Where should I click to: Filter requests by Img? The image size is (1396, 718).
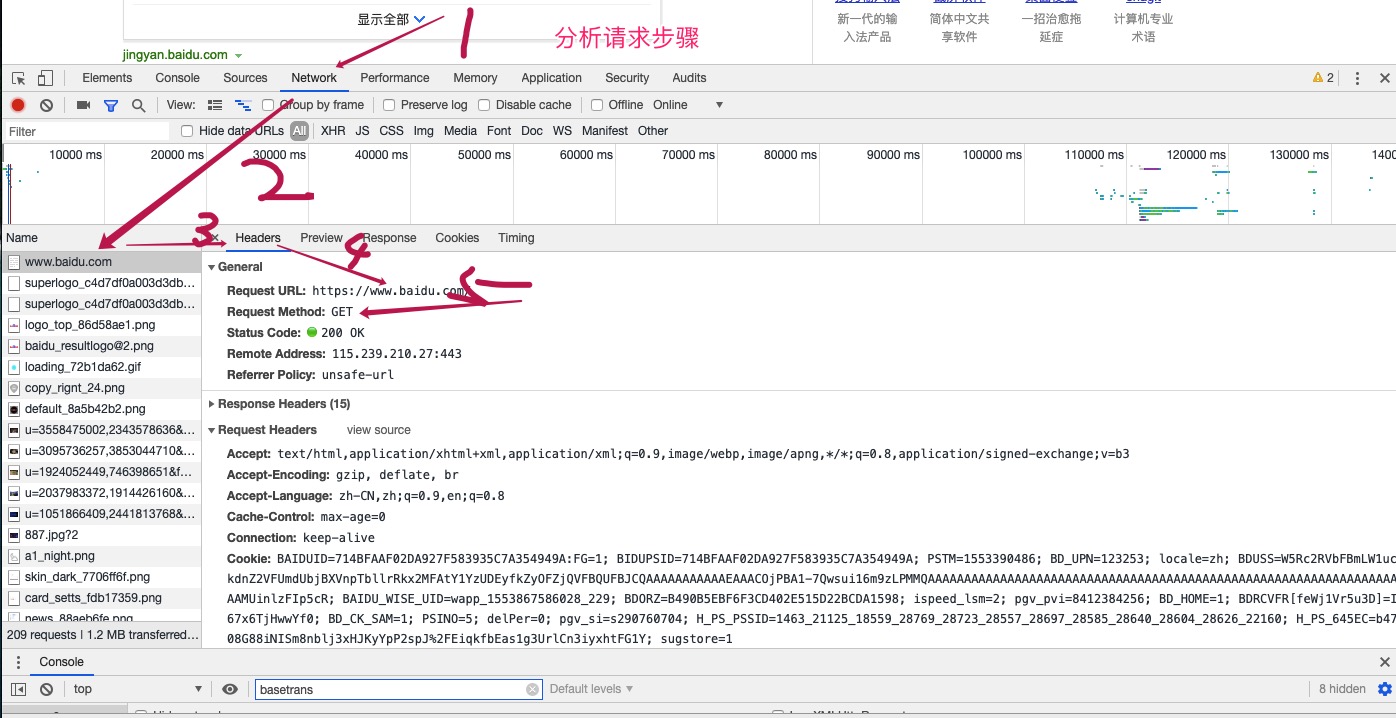pyautogui.click(x=424, y=131)
